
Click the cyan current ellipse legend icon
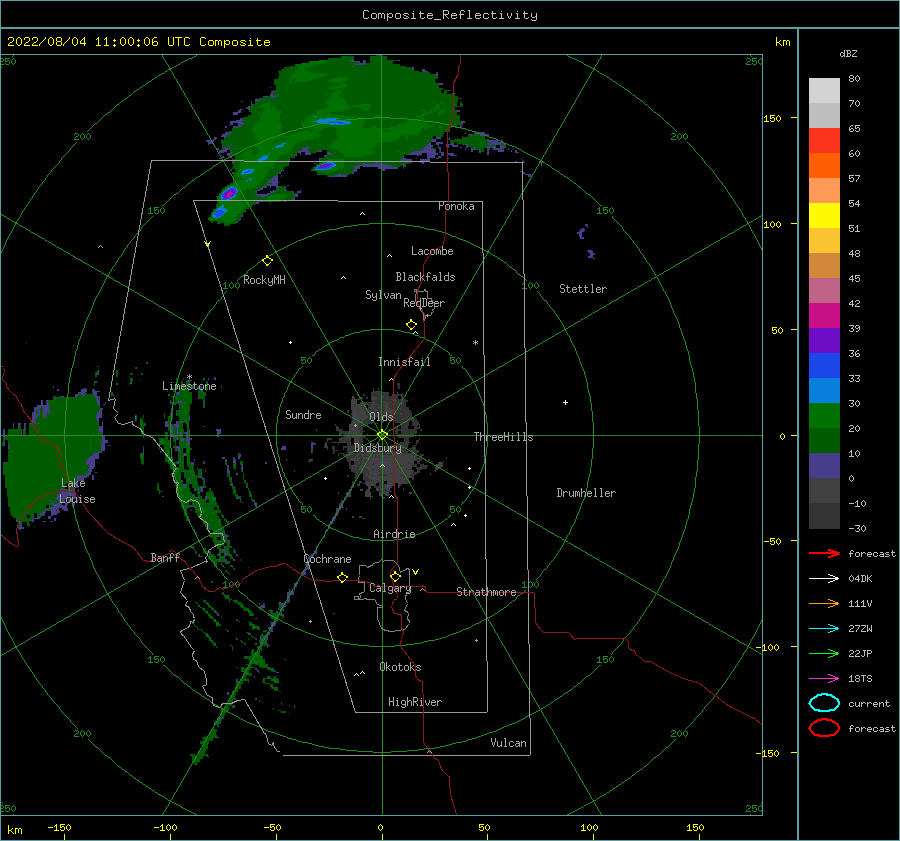824,703
